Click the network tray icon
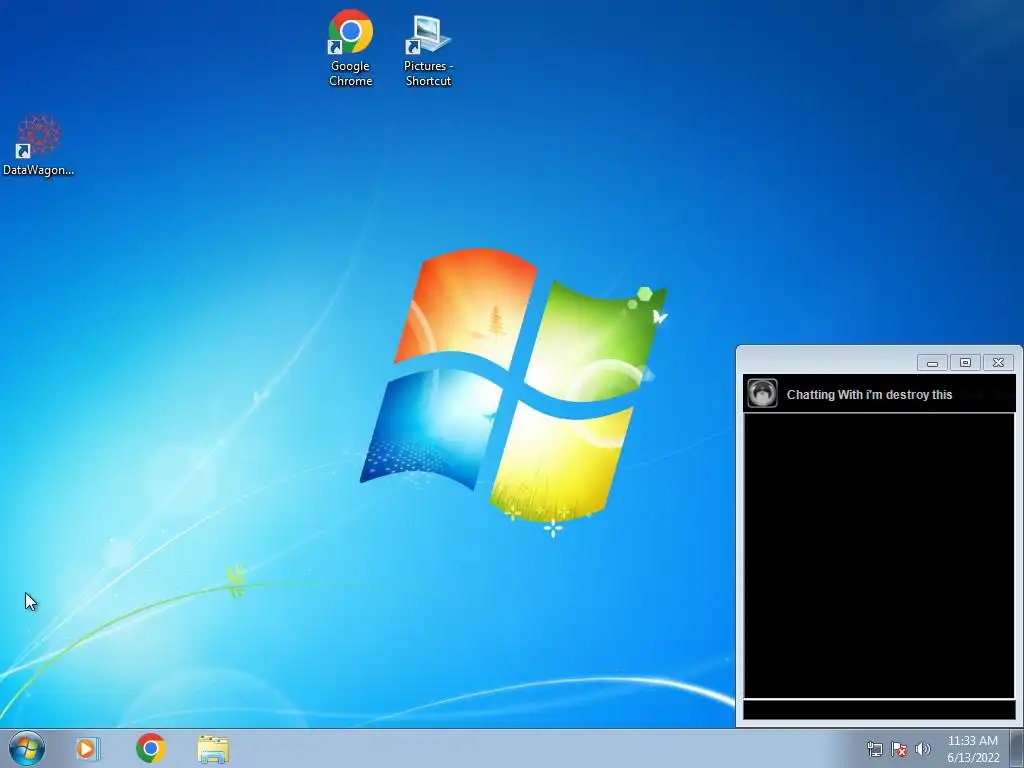Image resolution: width=1024 pixels, height=768 pixels. click(874, 749)
